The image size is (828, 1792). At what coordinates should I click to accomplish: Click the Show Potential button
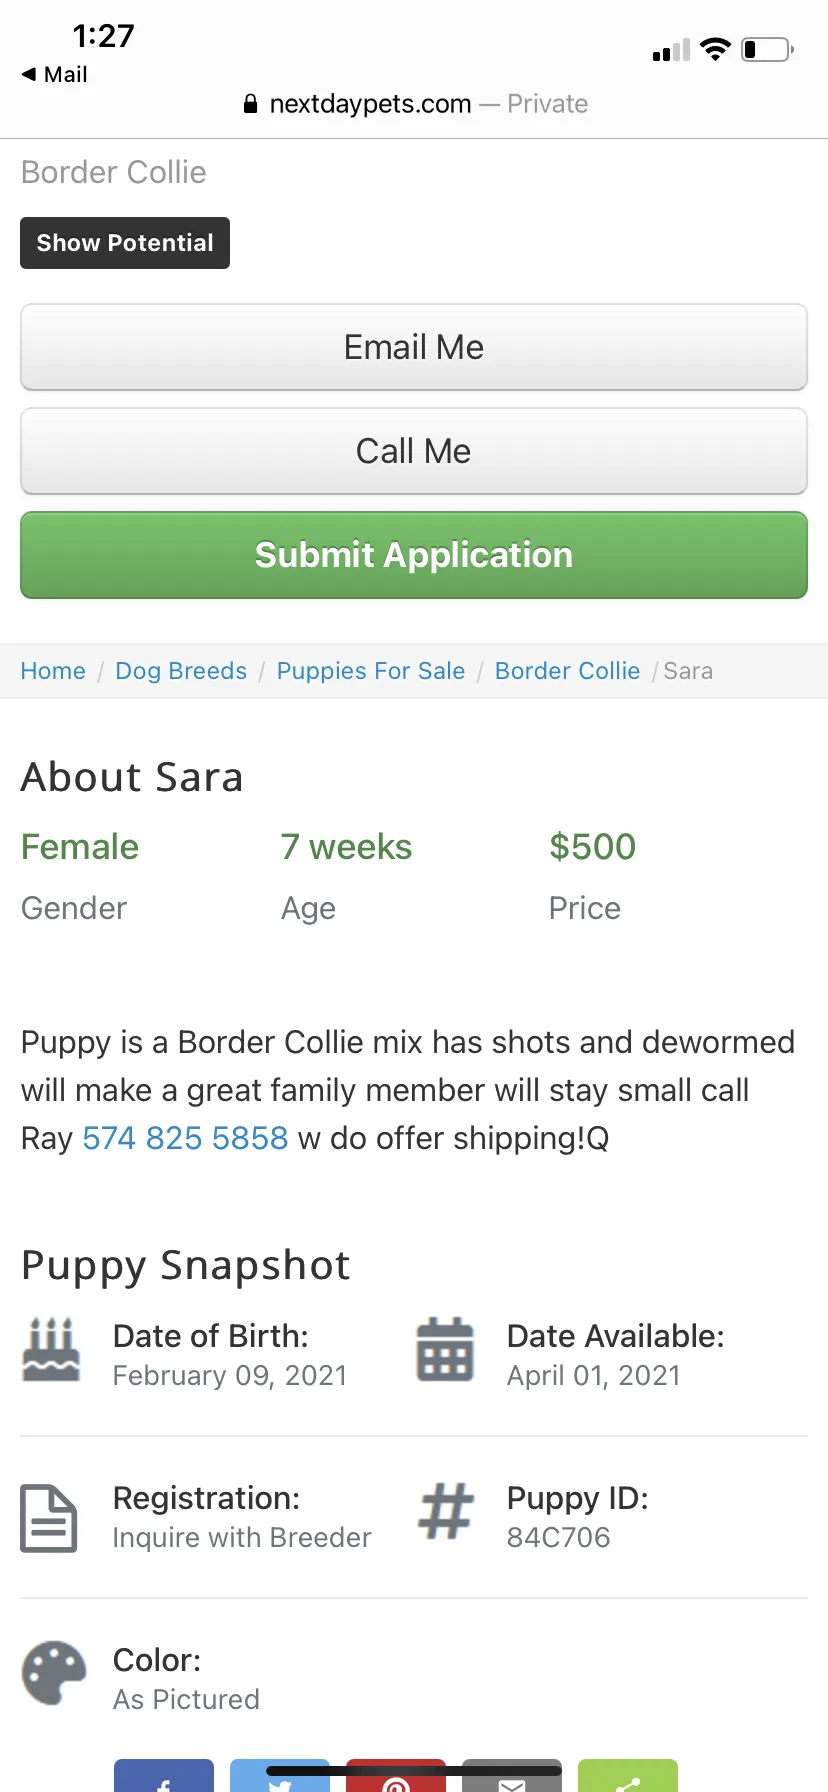pos(125,243)
